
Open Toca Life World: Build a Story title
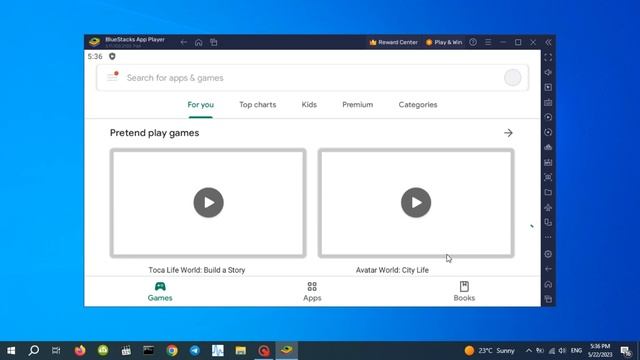pyautogui.click(x=197, y=270)
